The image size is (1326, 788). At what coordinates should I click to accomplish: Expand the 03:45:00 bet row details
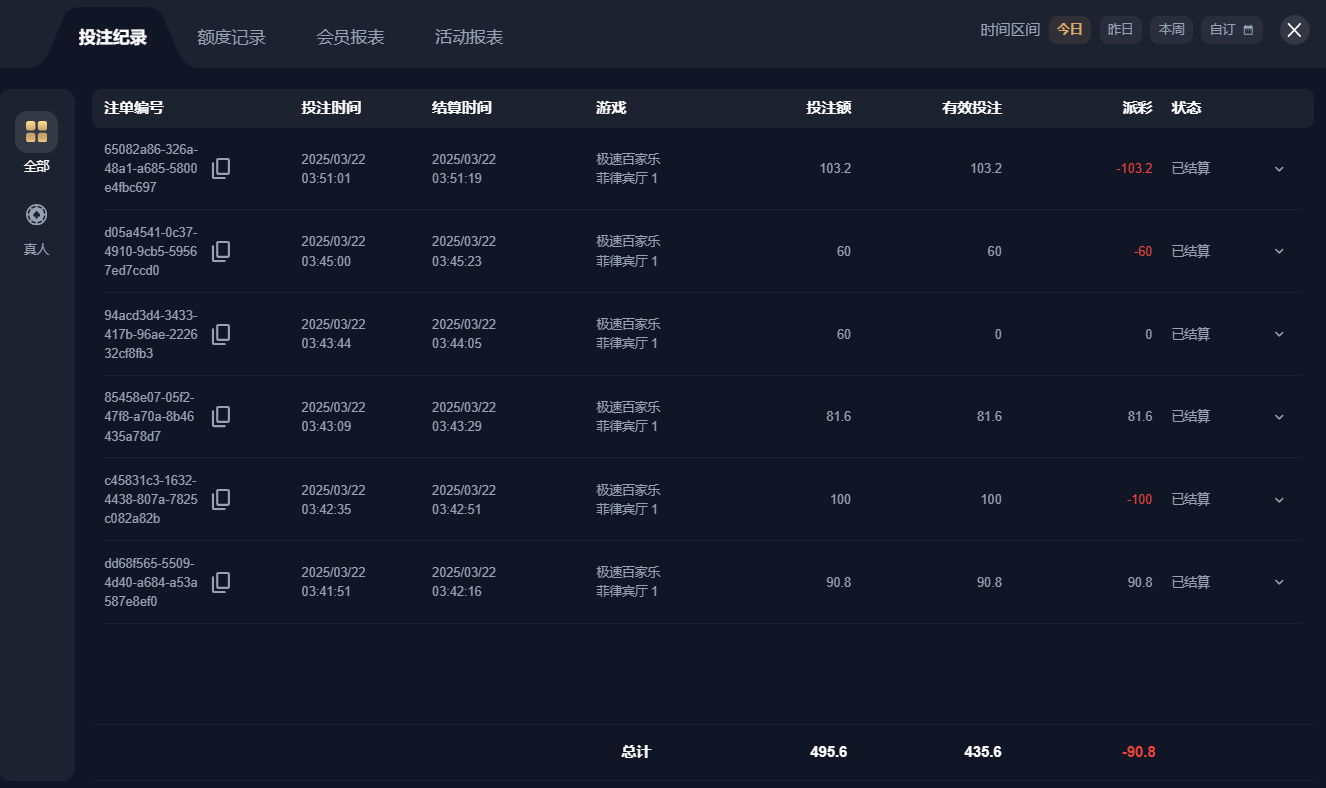click(1279, 251)
